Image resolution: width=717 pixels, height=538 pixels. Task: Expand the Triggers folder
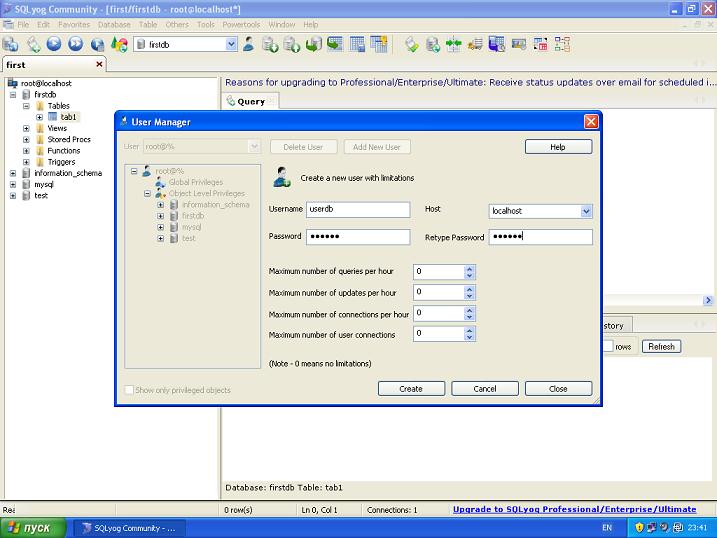point(26,162)
